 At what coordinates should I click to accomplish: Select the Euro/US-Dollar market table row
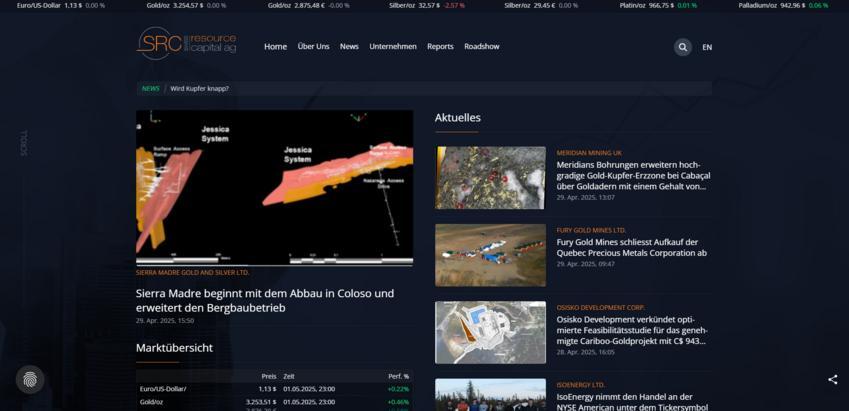(275, 389)
